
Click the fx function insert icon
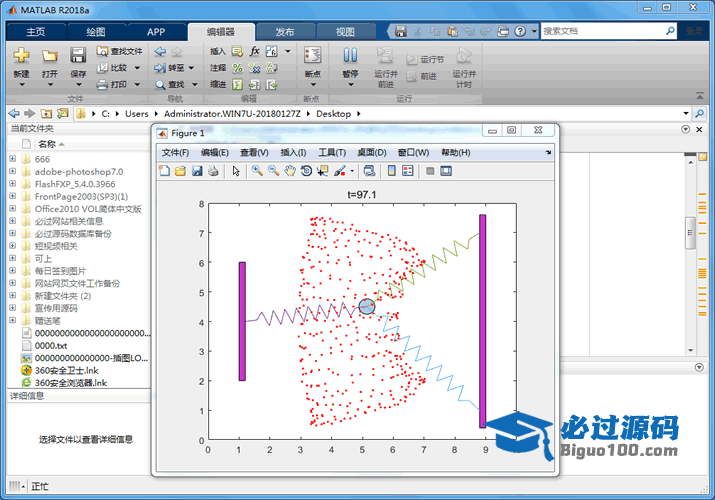pos(254,52)
